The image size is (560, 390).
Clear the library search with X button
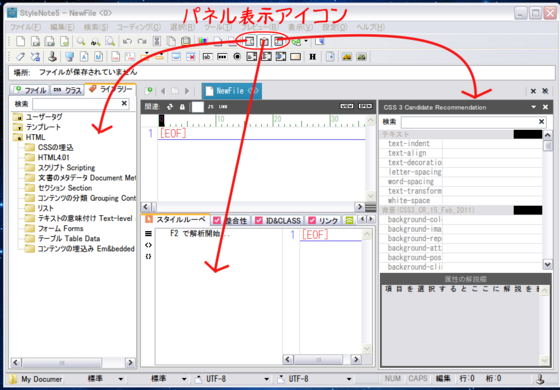(x=124, y=104)
